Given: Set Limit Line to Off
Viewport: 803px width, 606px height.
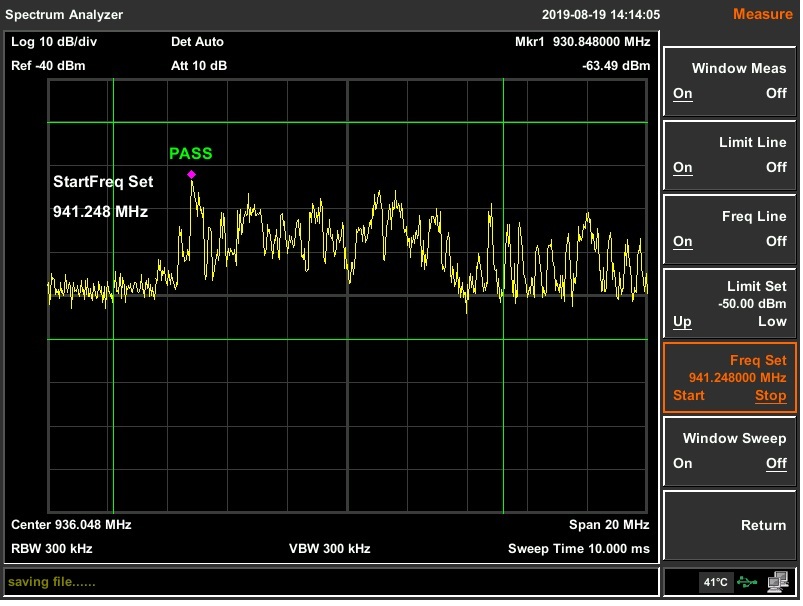Looking at the screenshot, I should coord(776,168).
